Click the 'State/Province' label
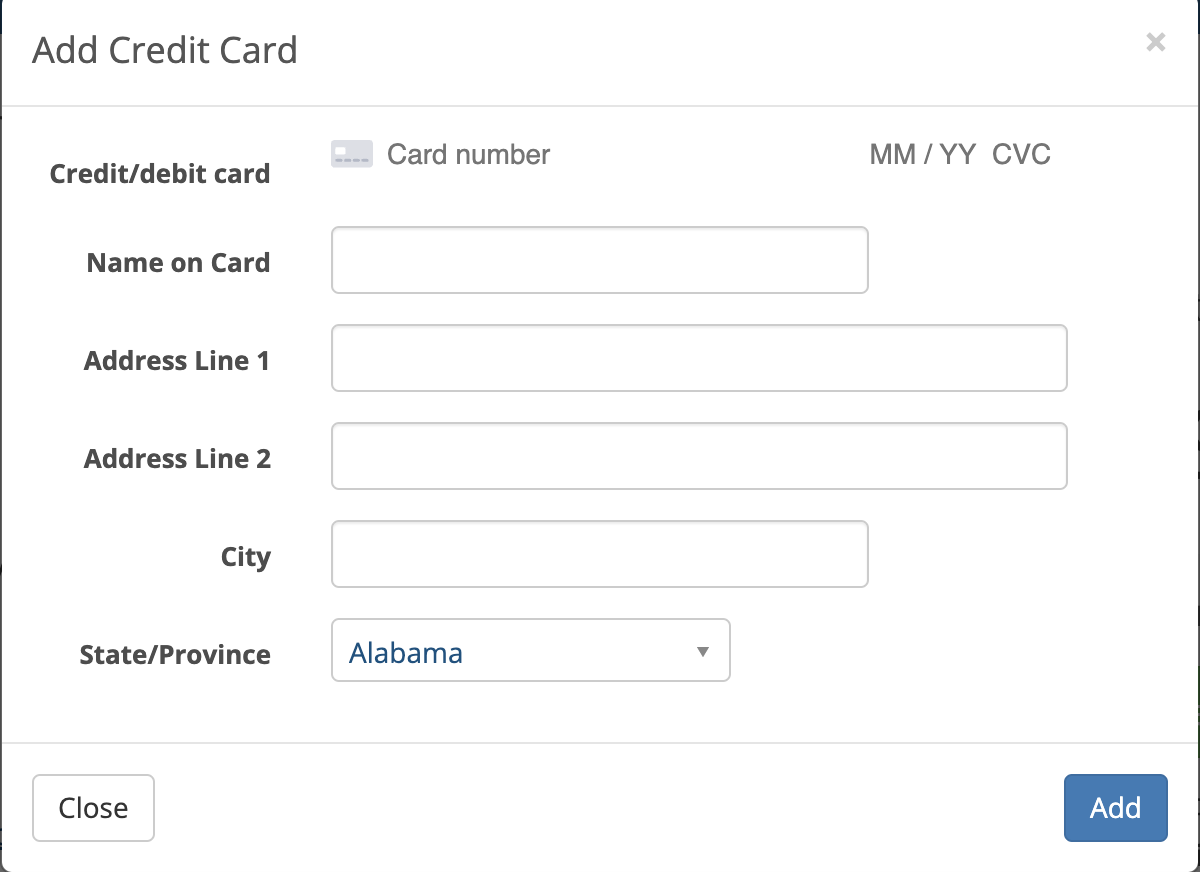This screenshot has width=1200, height=872. coord(175,655)
